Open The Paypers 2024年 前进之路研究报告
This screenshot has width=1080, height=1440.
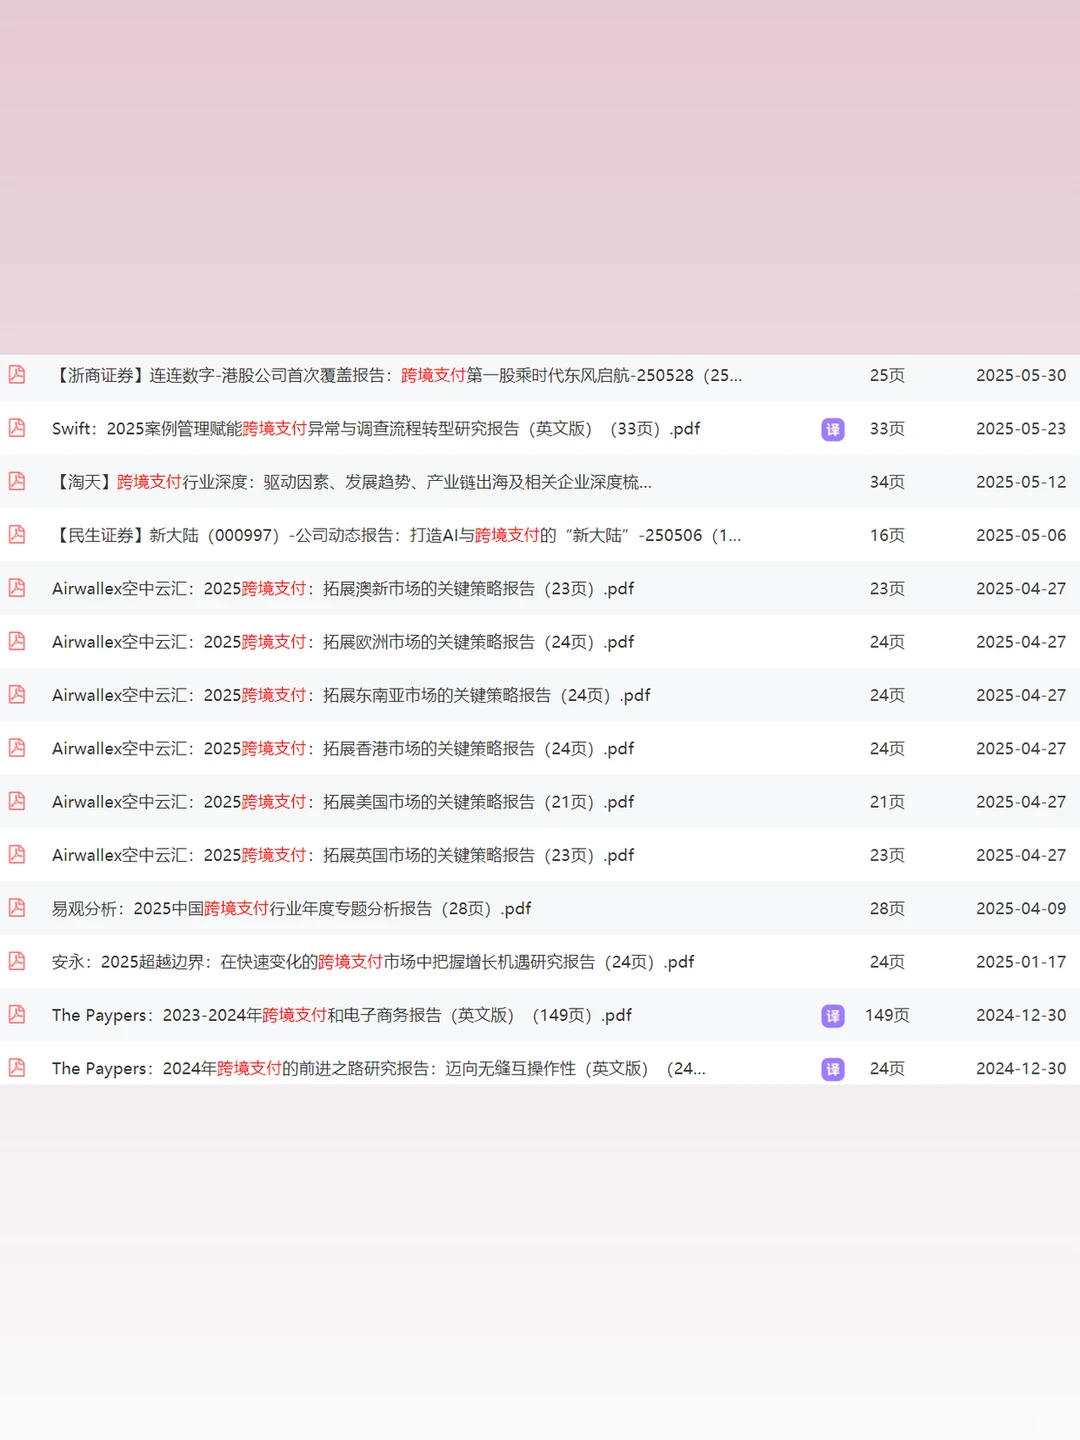379,1069
